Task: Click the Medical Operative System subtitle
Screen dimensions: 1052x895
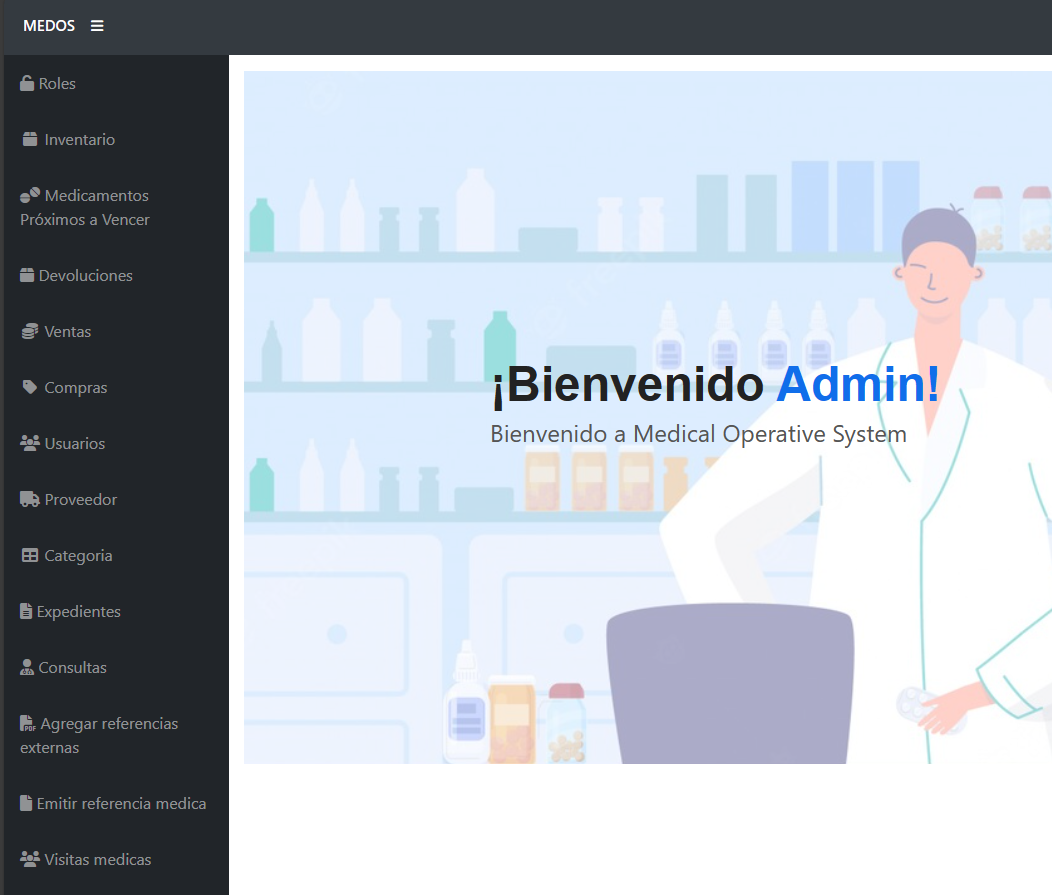Action: tap(698, 434)
